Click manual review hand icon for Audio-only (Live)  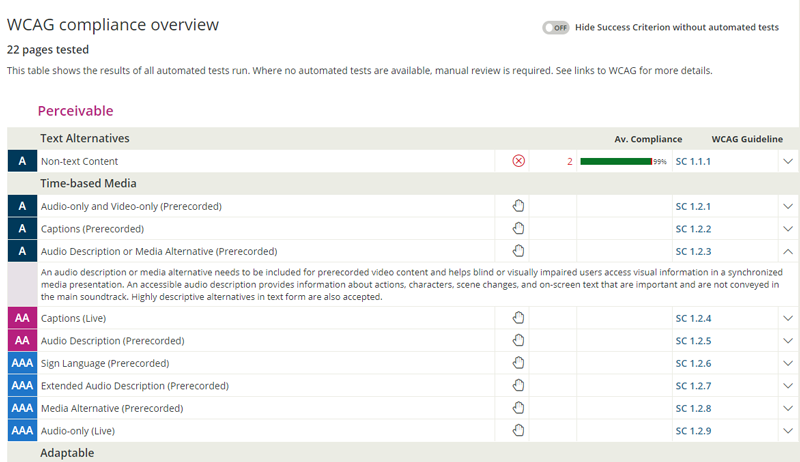coord(518,431)
